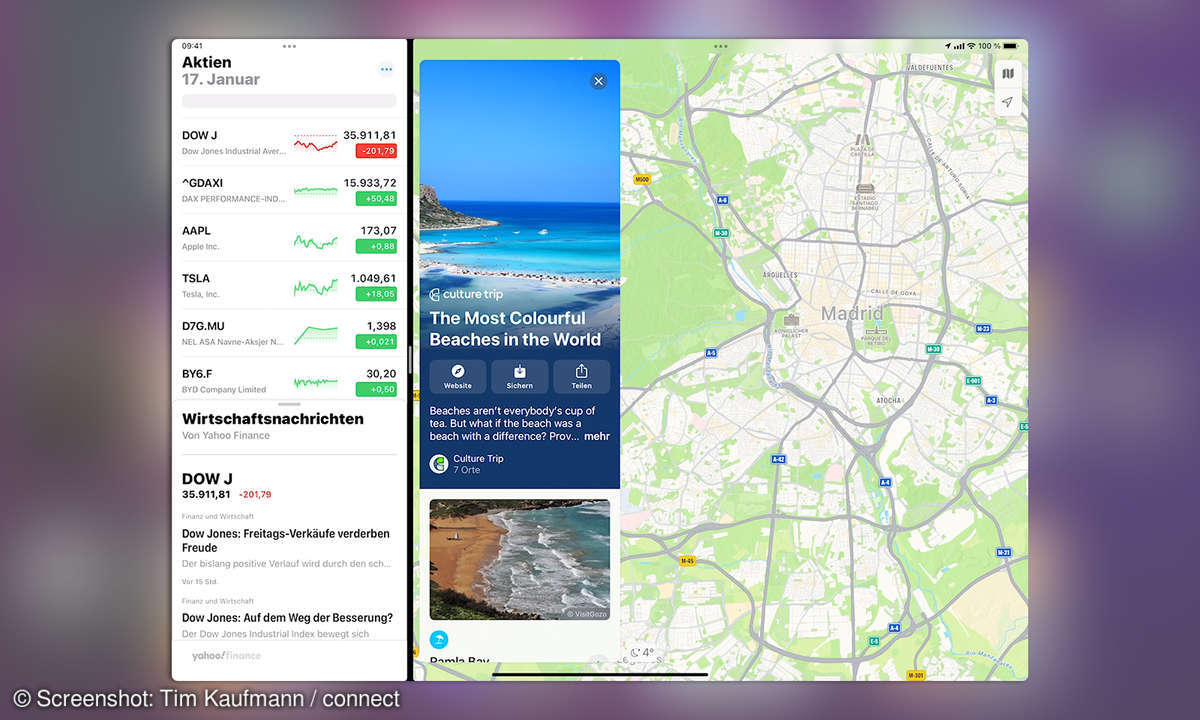Tap the culture trip logo on photo

coord(466,295)
